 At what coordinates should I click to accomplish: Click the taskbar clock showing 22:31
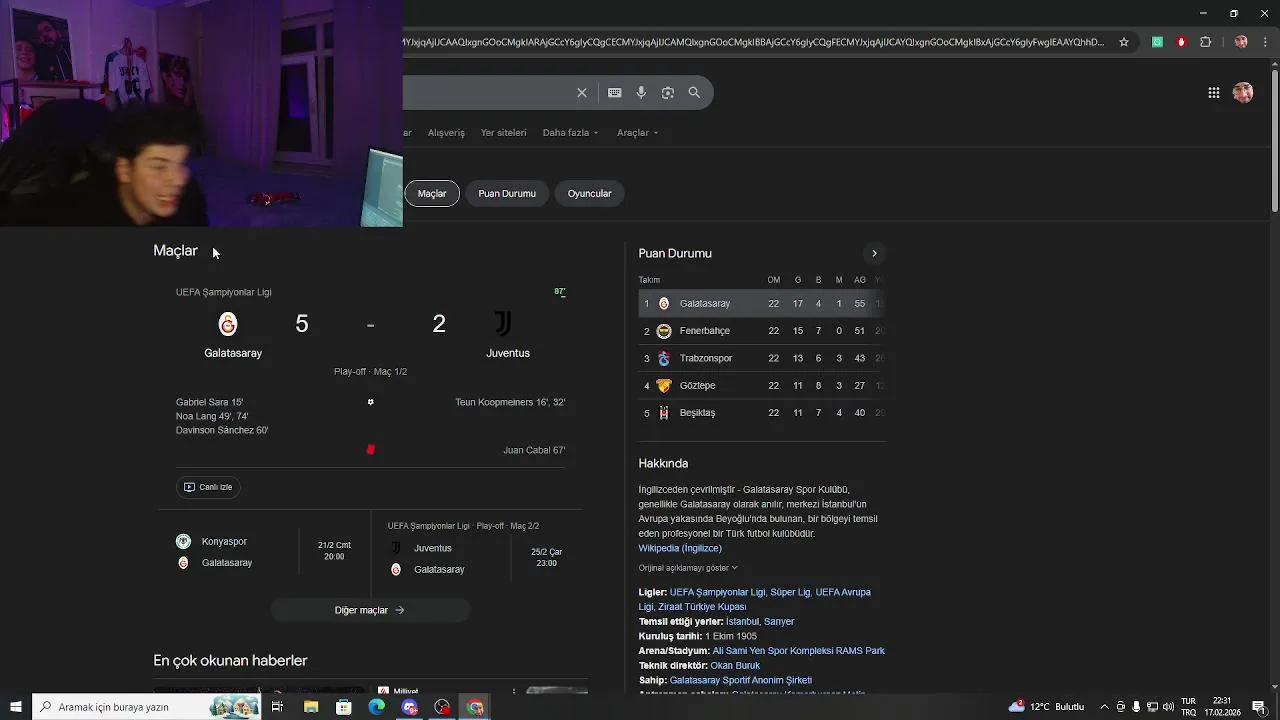(x=1222, y=707)
